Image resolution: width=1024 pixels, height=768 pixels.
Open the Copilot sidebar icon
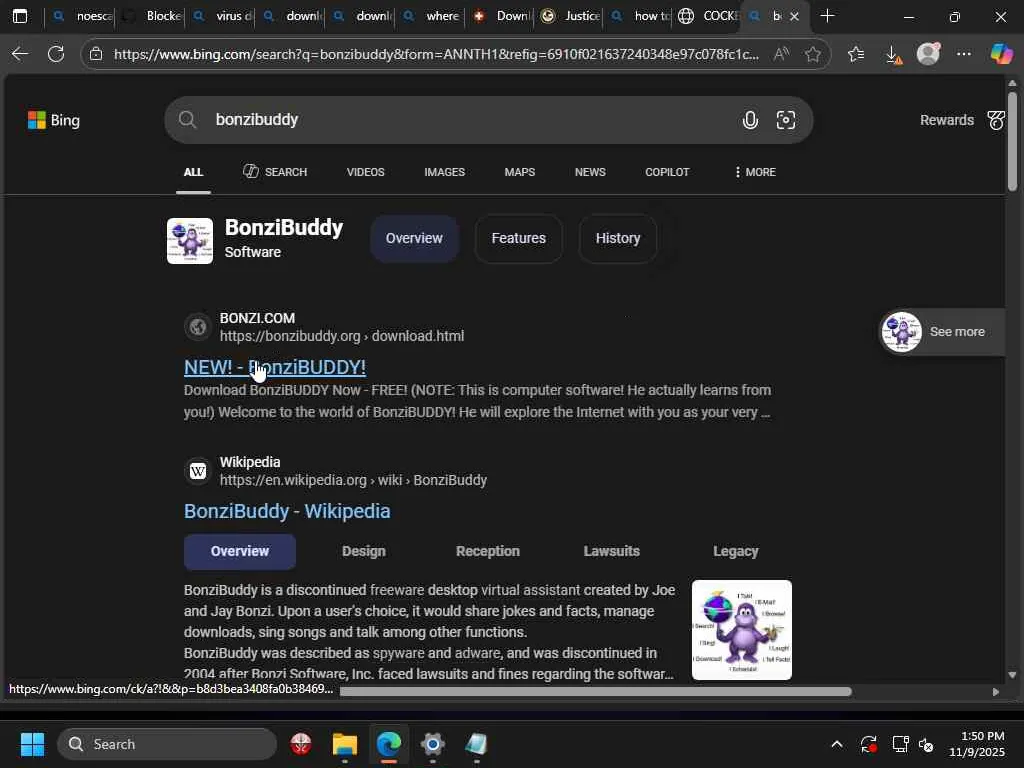pos(1002,54)
